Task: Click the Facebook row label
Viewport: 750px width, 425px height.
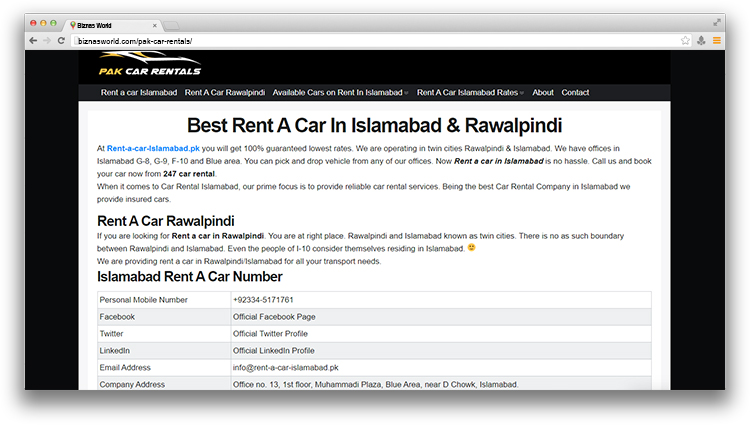Action: pos(117,317)
